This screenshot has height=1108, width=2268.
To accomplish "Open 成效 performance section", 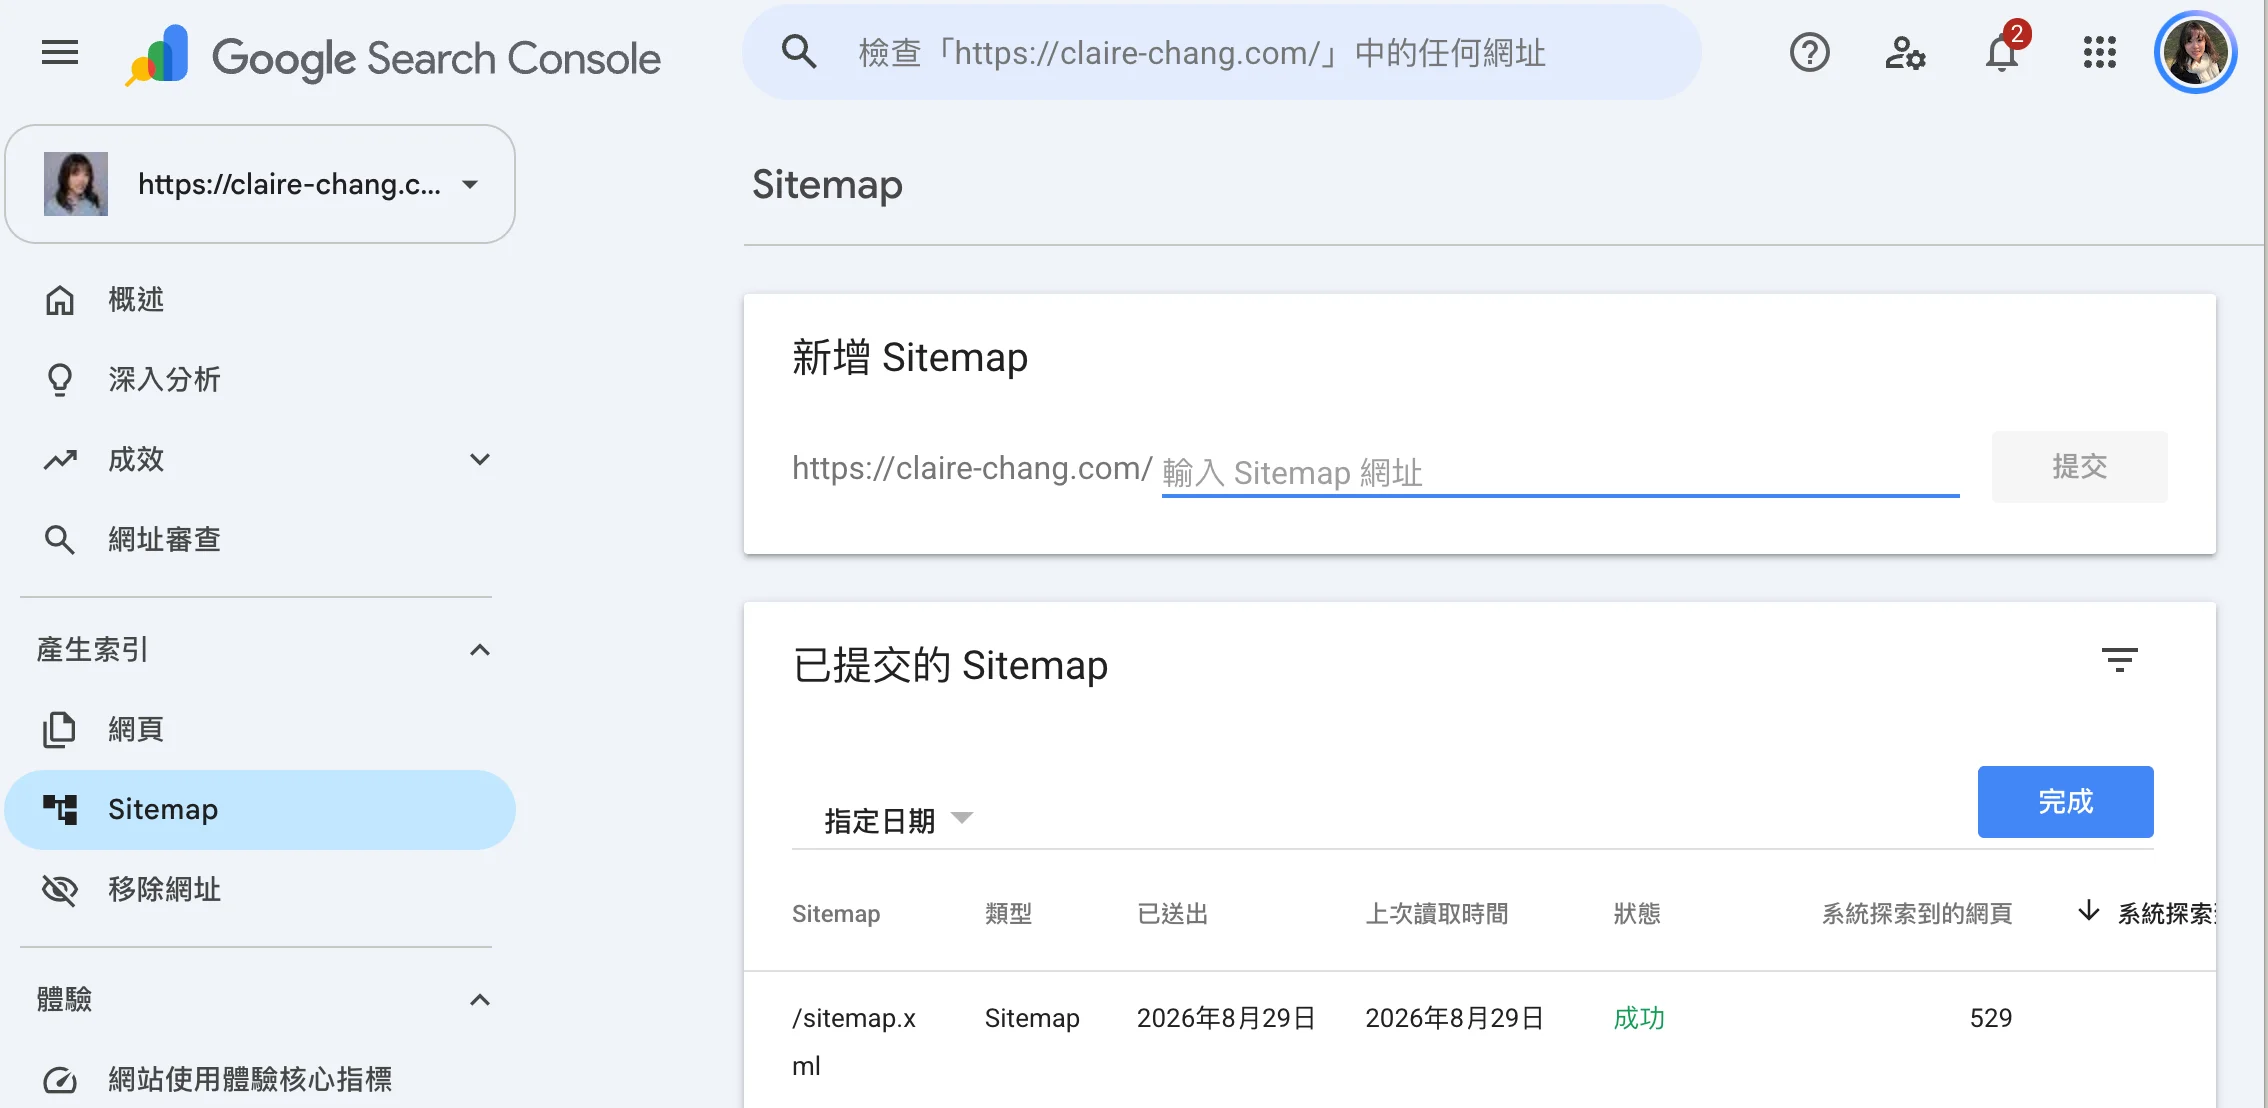I will pyautogui.click(x=260, y=459).
